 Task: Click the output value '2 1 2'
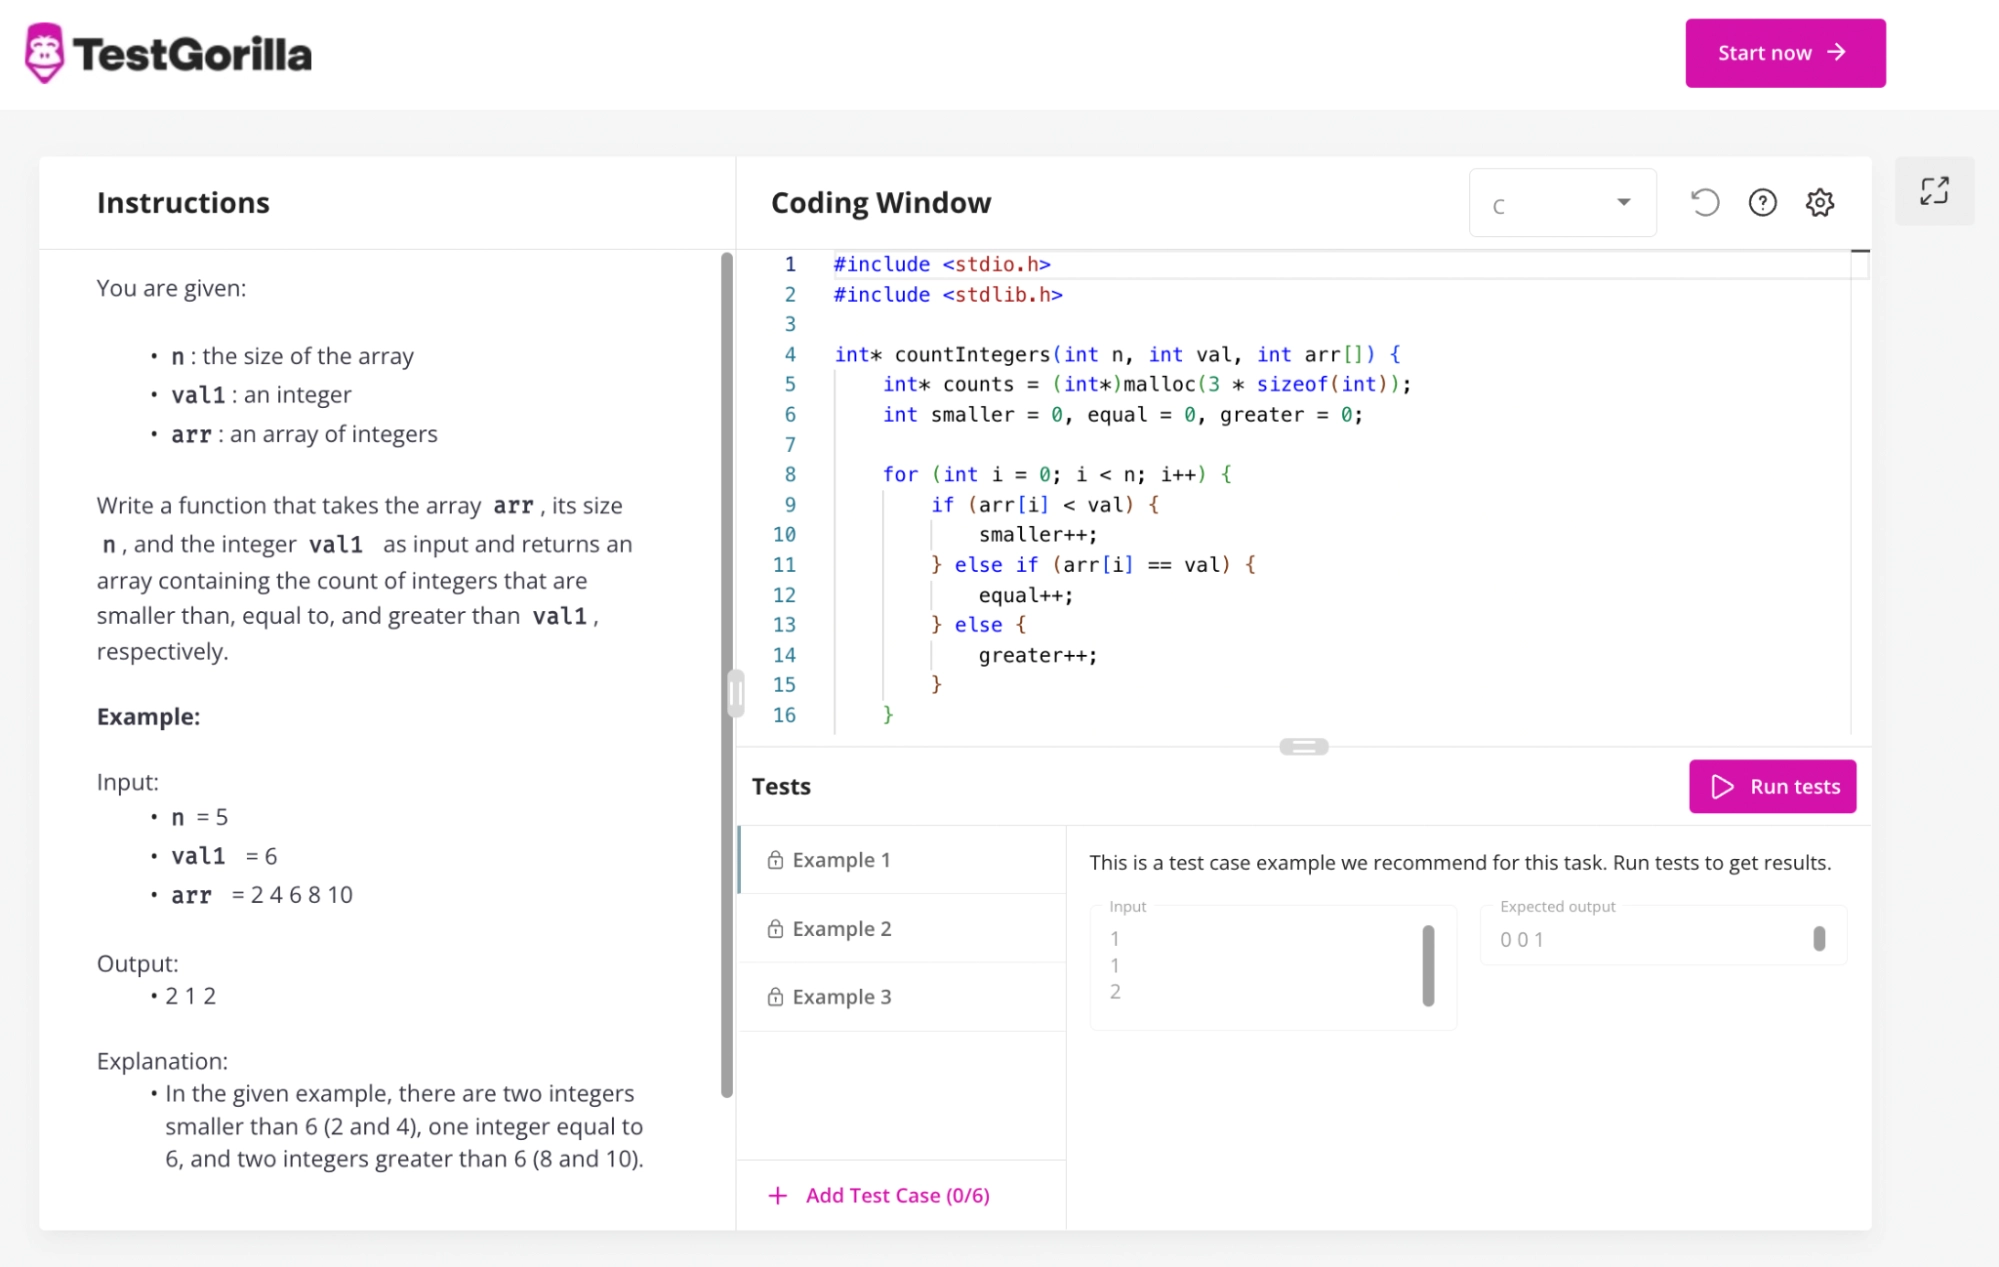[x=190, y=996]
